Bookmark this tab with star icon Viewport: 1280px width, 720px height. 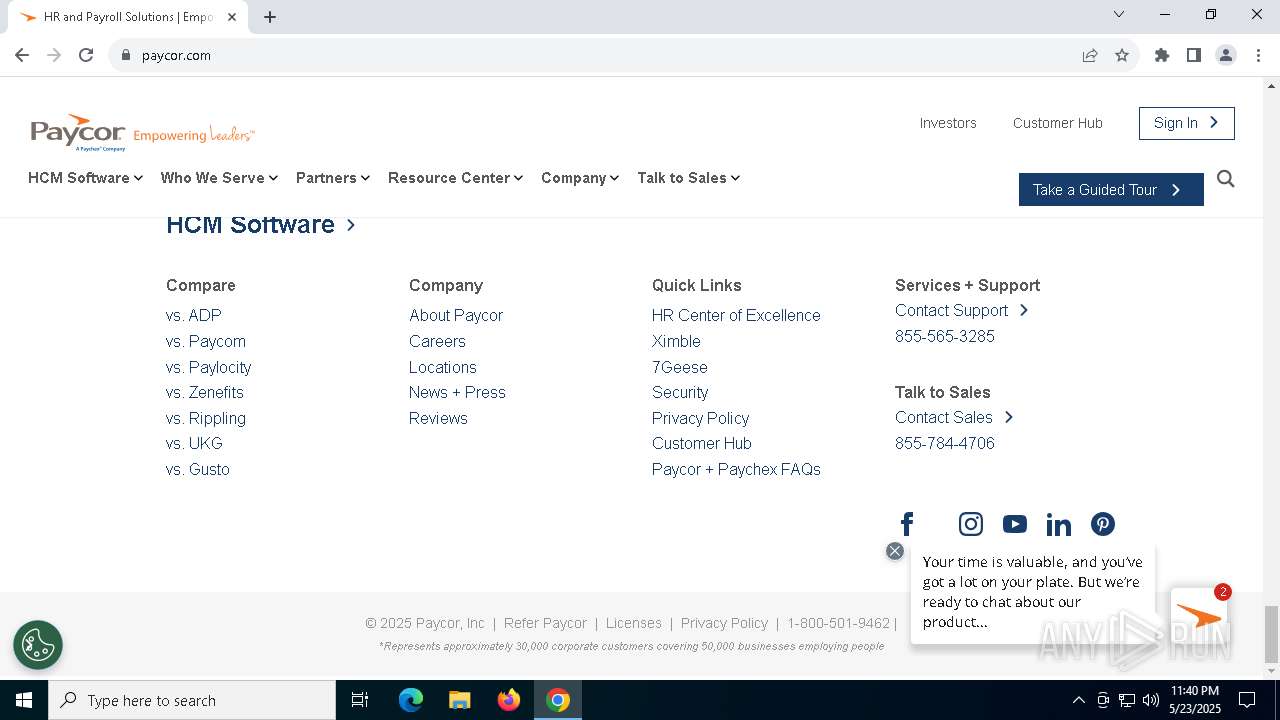(x=1122, y=55)
